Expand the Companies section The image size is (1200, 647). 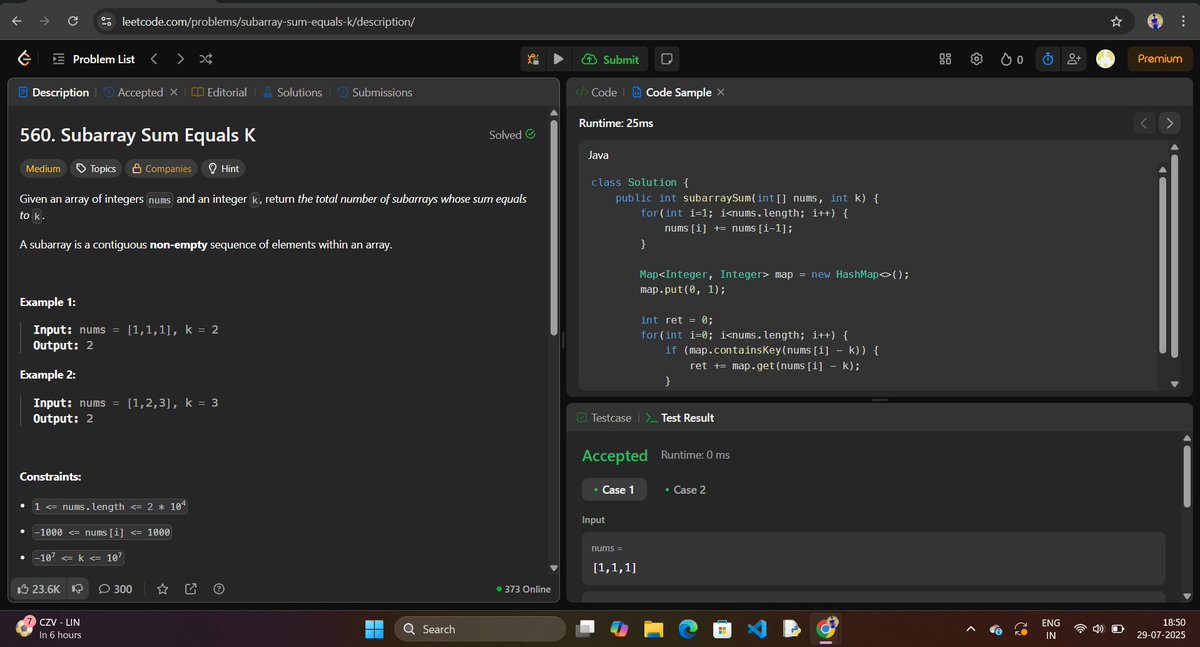pyautogui.click(x=161, y=168)
